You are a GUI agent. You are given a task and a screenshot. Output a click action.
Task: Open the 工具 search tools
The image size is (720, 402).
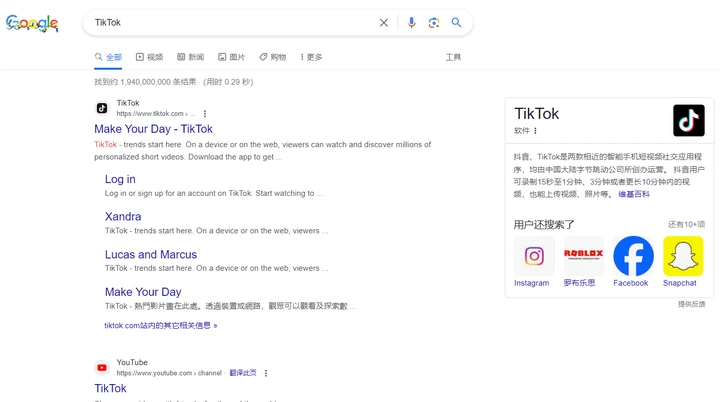pos(453,57)
